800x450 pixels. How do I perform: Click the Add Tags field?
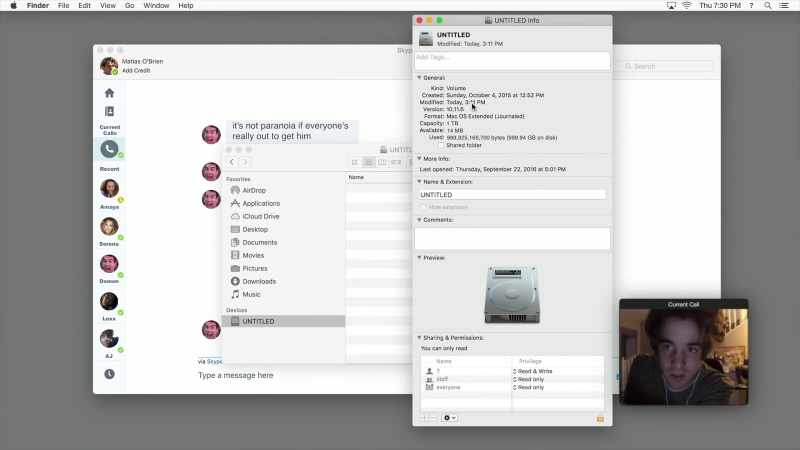click(512, 61)
